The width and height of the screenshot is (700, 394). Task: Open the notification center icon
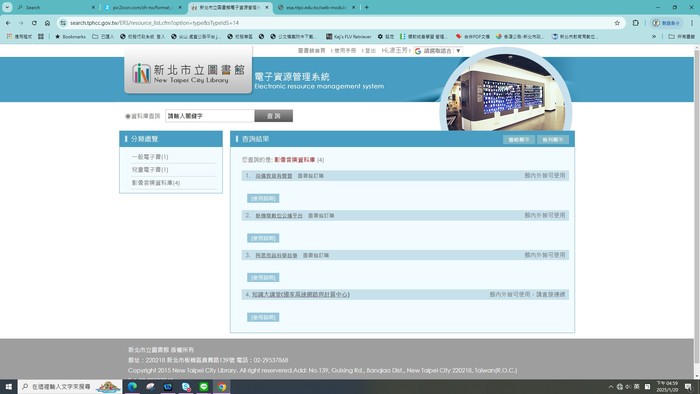[689, 386]
